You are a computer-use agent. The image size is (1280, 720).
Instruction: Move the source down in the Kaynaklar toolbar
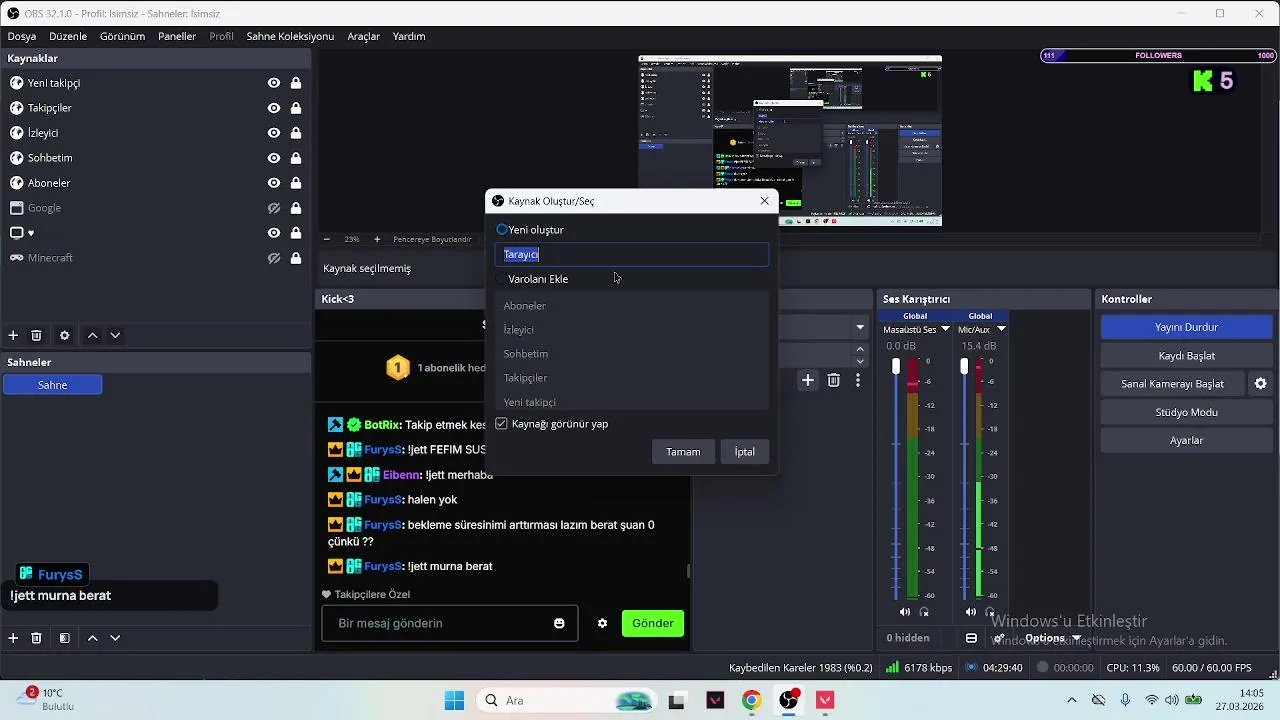pos(115,336)
